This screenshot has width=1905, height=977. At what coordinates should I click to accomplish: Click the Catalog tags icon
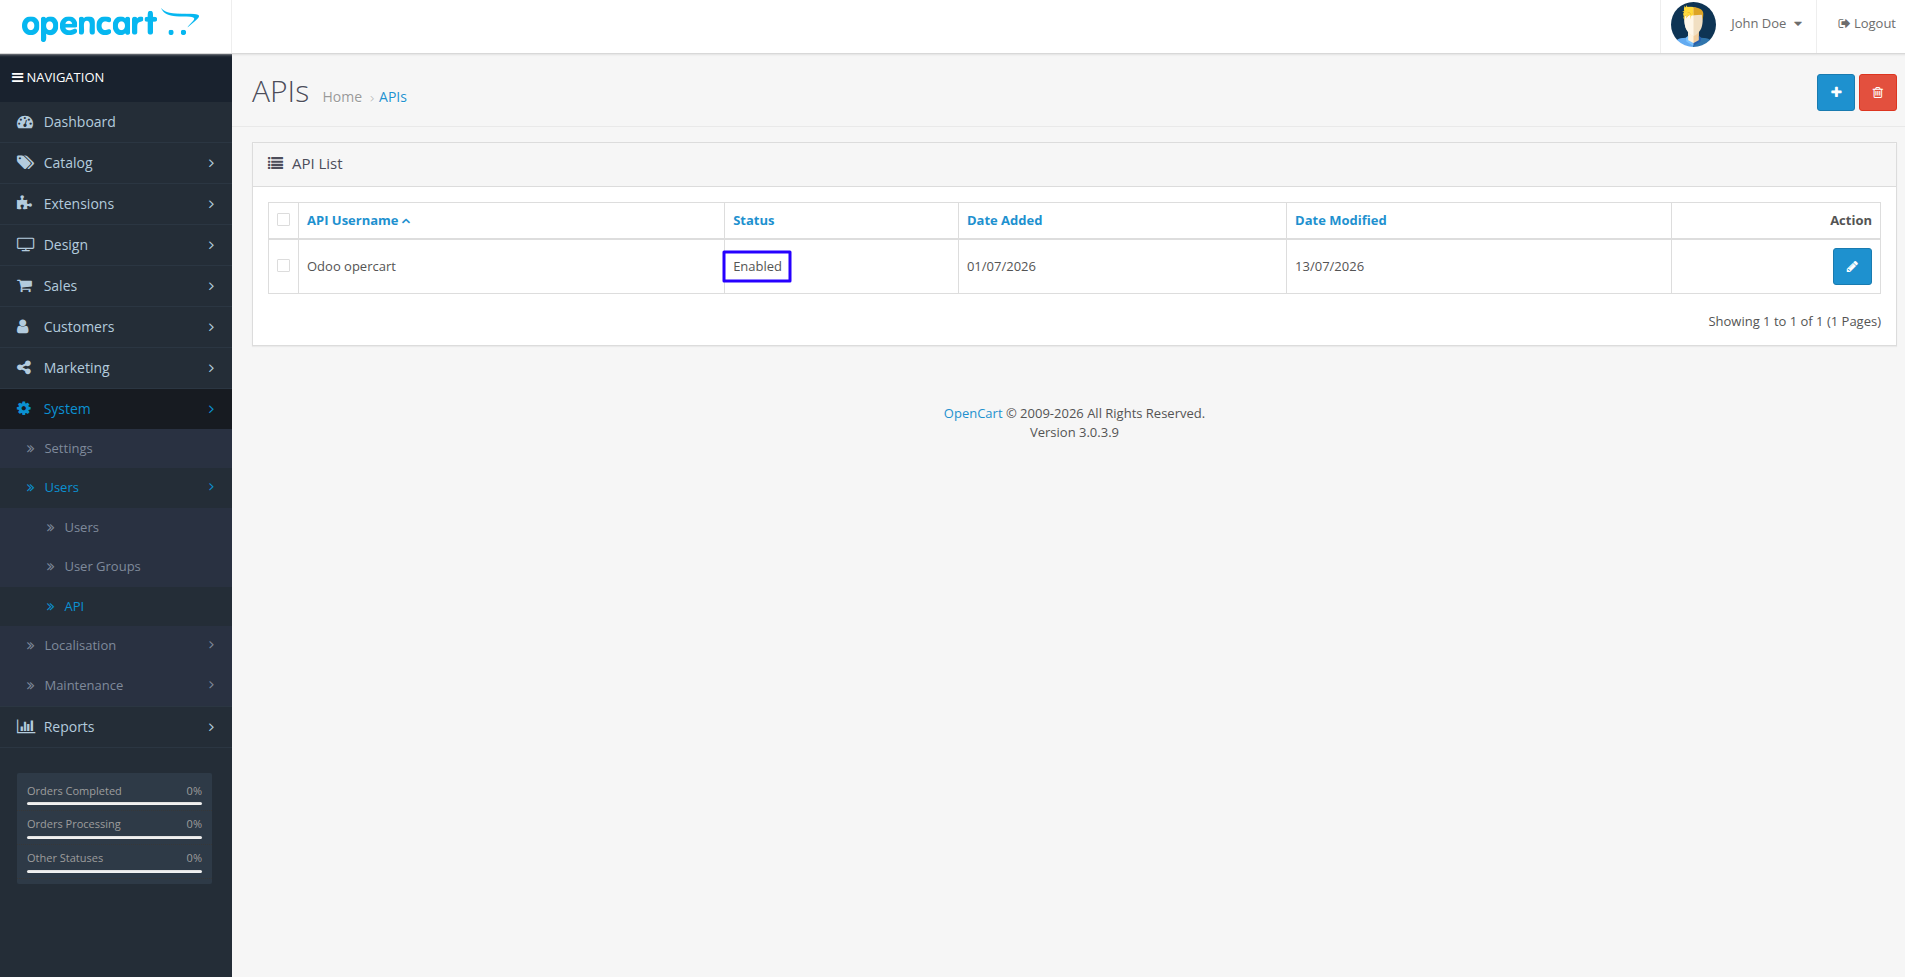pos(25,163)
